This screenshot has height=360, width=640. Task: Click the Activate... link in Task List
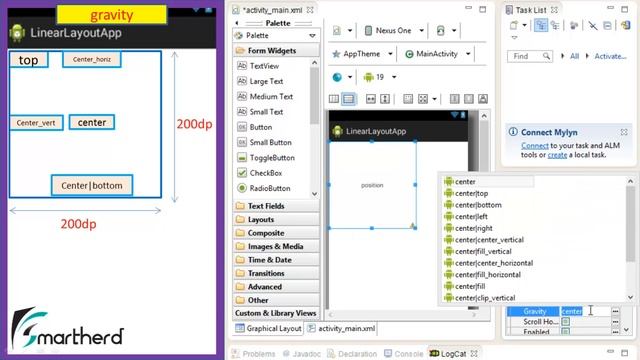pyautogui.click(x=610, y=56)
